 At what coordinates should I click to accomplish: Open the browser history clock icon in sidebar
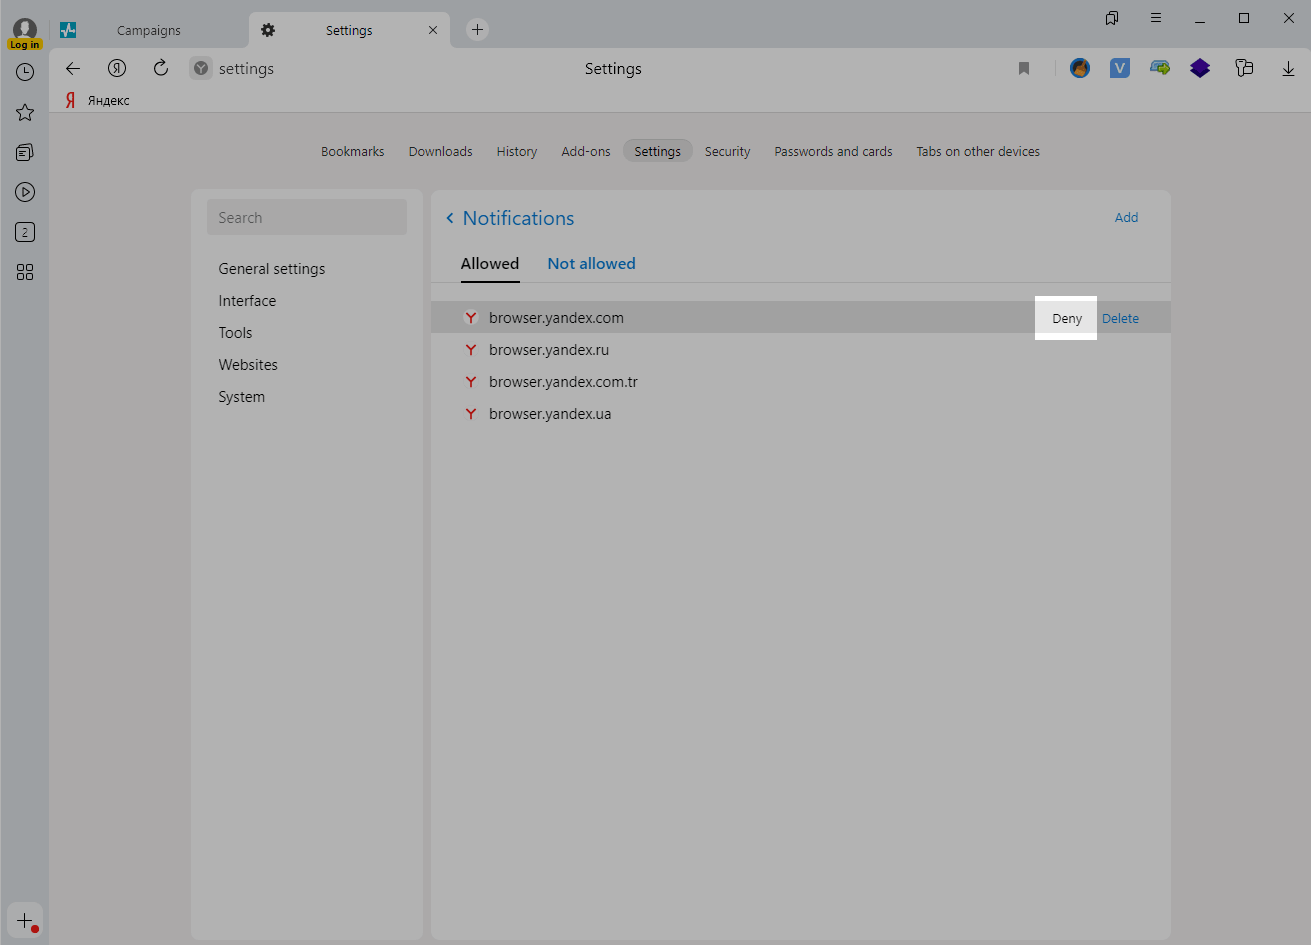pos(25,72)
